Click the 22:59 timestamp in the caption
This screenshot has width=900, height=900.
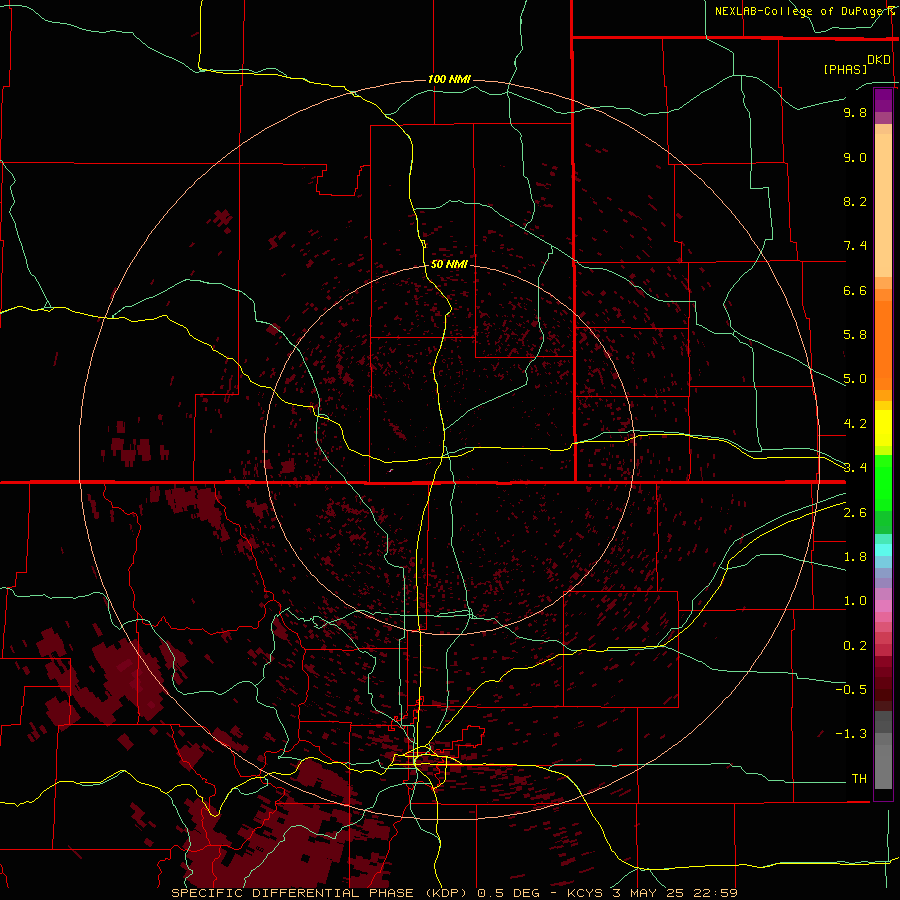click(715, 893)
